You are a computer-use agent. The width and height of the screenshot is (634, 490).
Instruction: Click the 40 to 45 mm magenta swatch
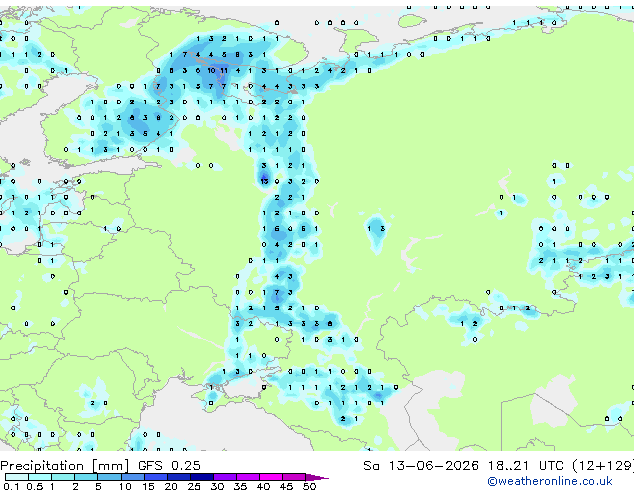pyautogui.click(x=271, y=477)
